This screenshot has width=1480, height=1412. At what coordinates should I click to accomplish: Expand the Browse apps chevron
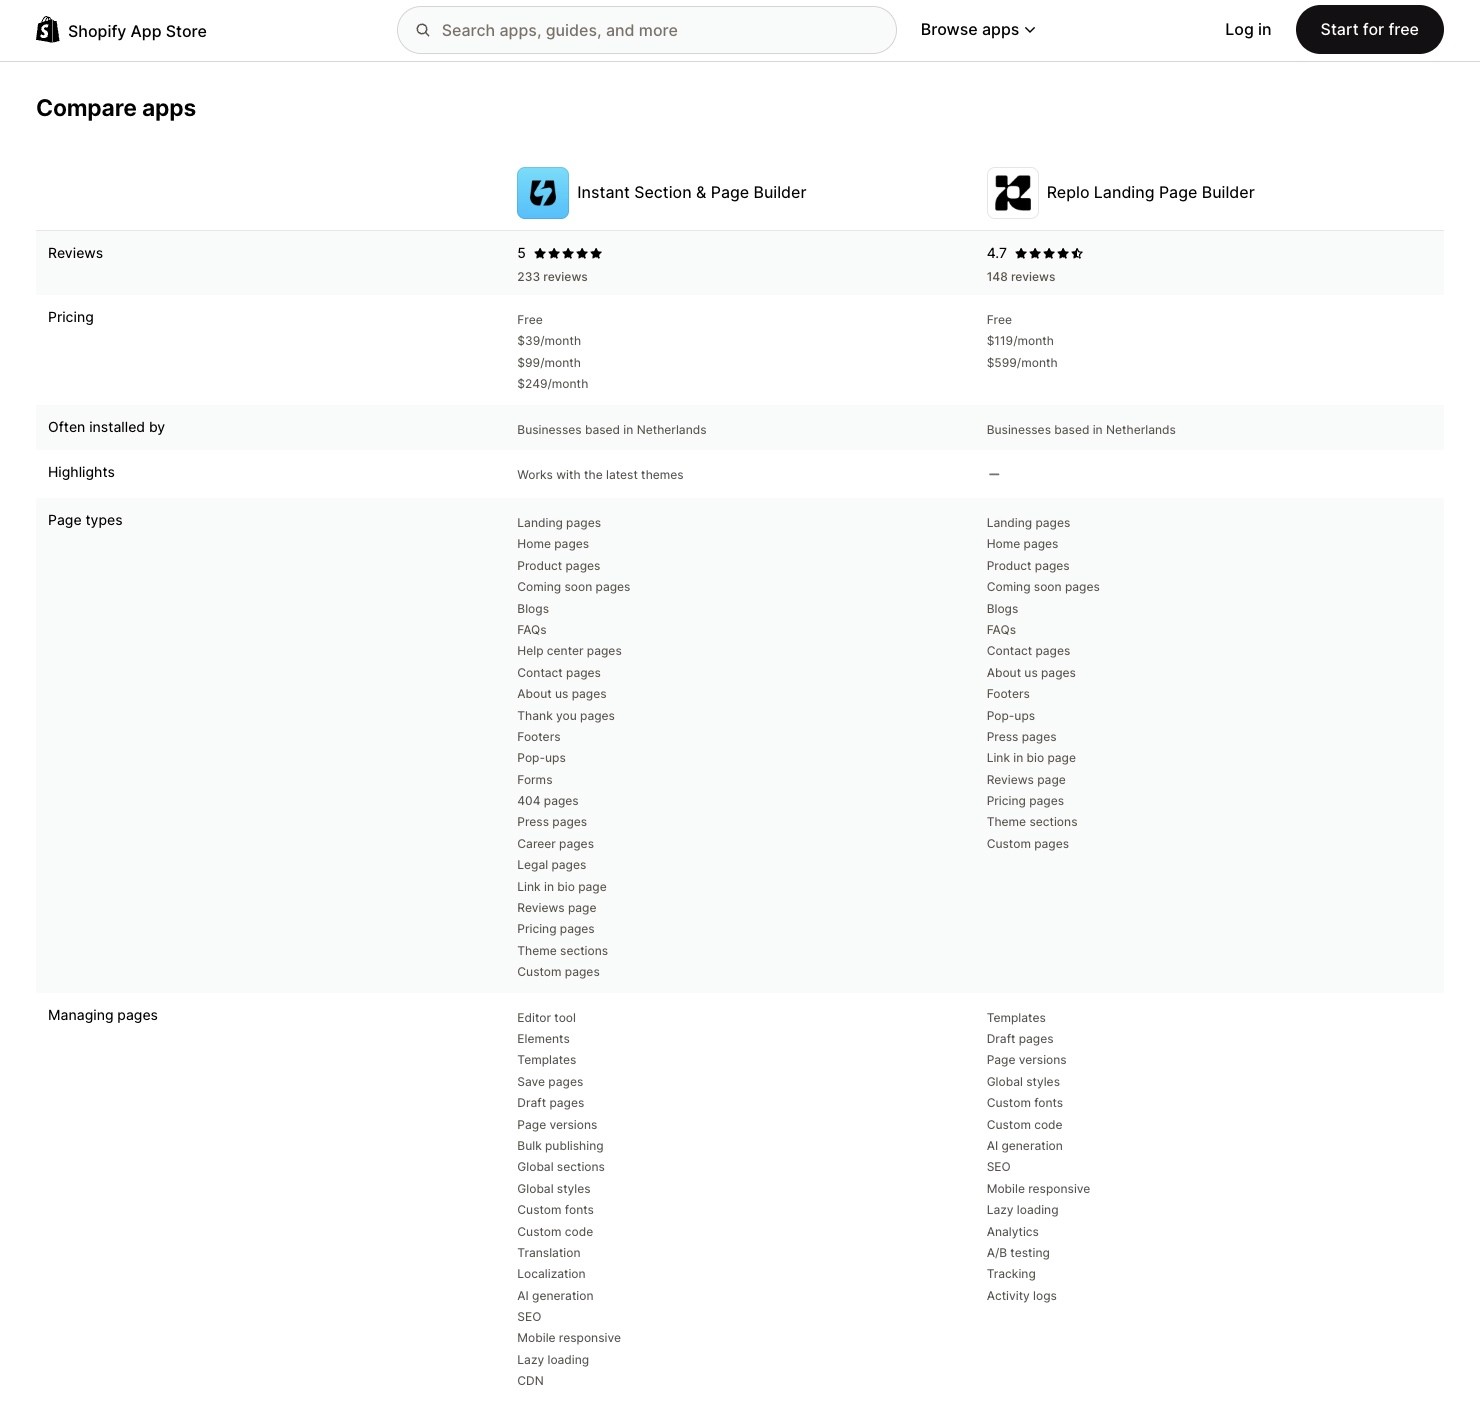[x=1030, y=30]
